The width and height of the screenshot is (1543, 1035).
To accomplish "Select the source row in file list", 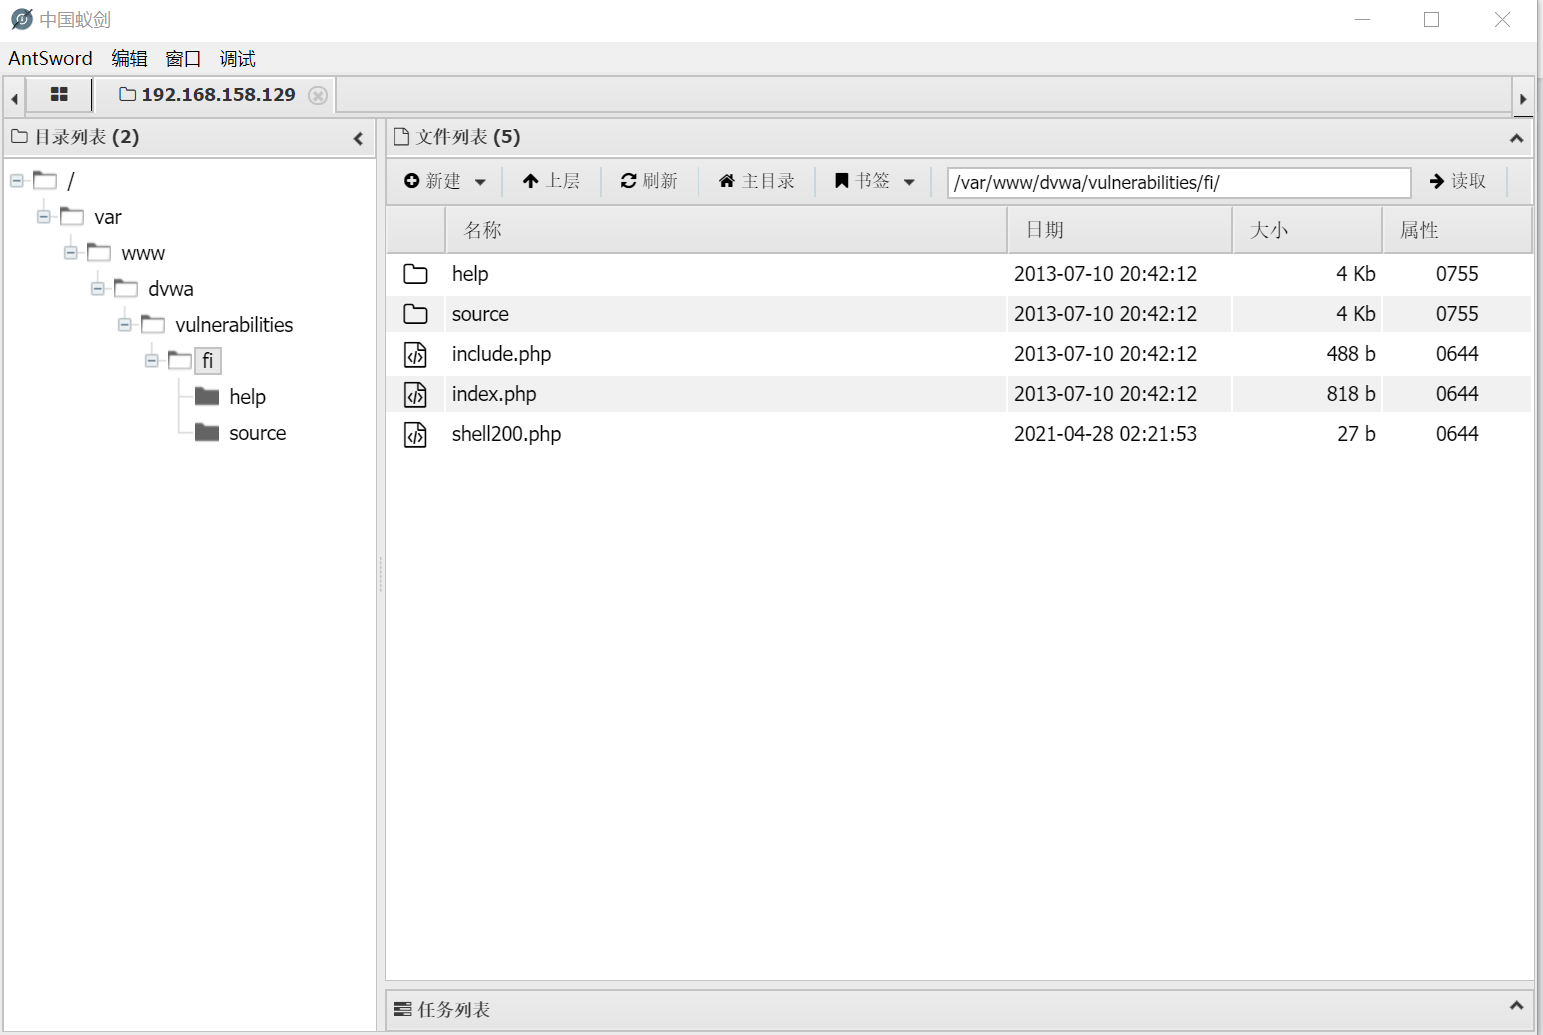I will (959, 314).
